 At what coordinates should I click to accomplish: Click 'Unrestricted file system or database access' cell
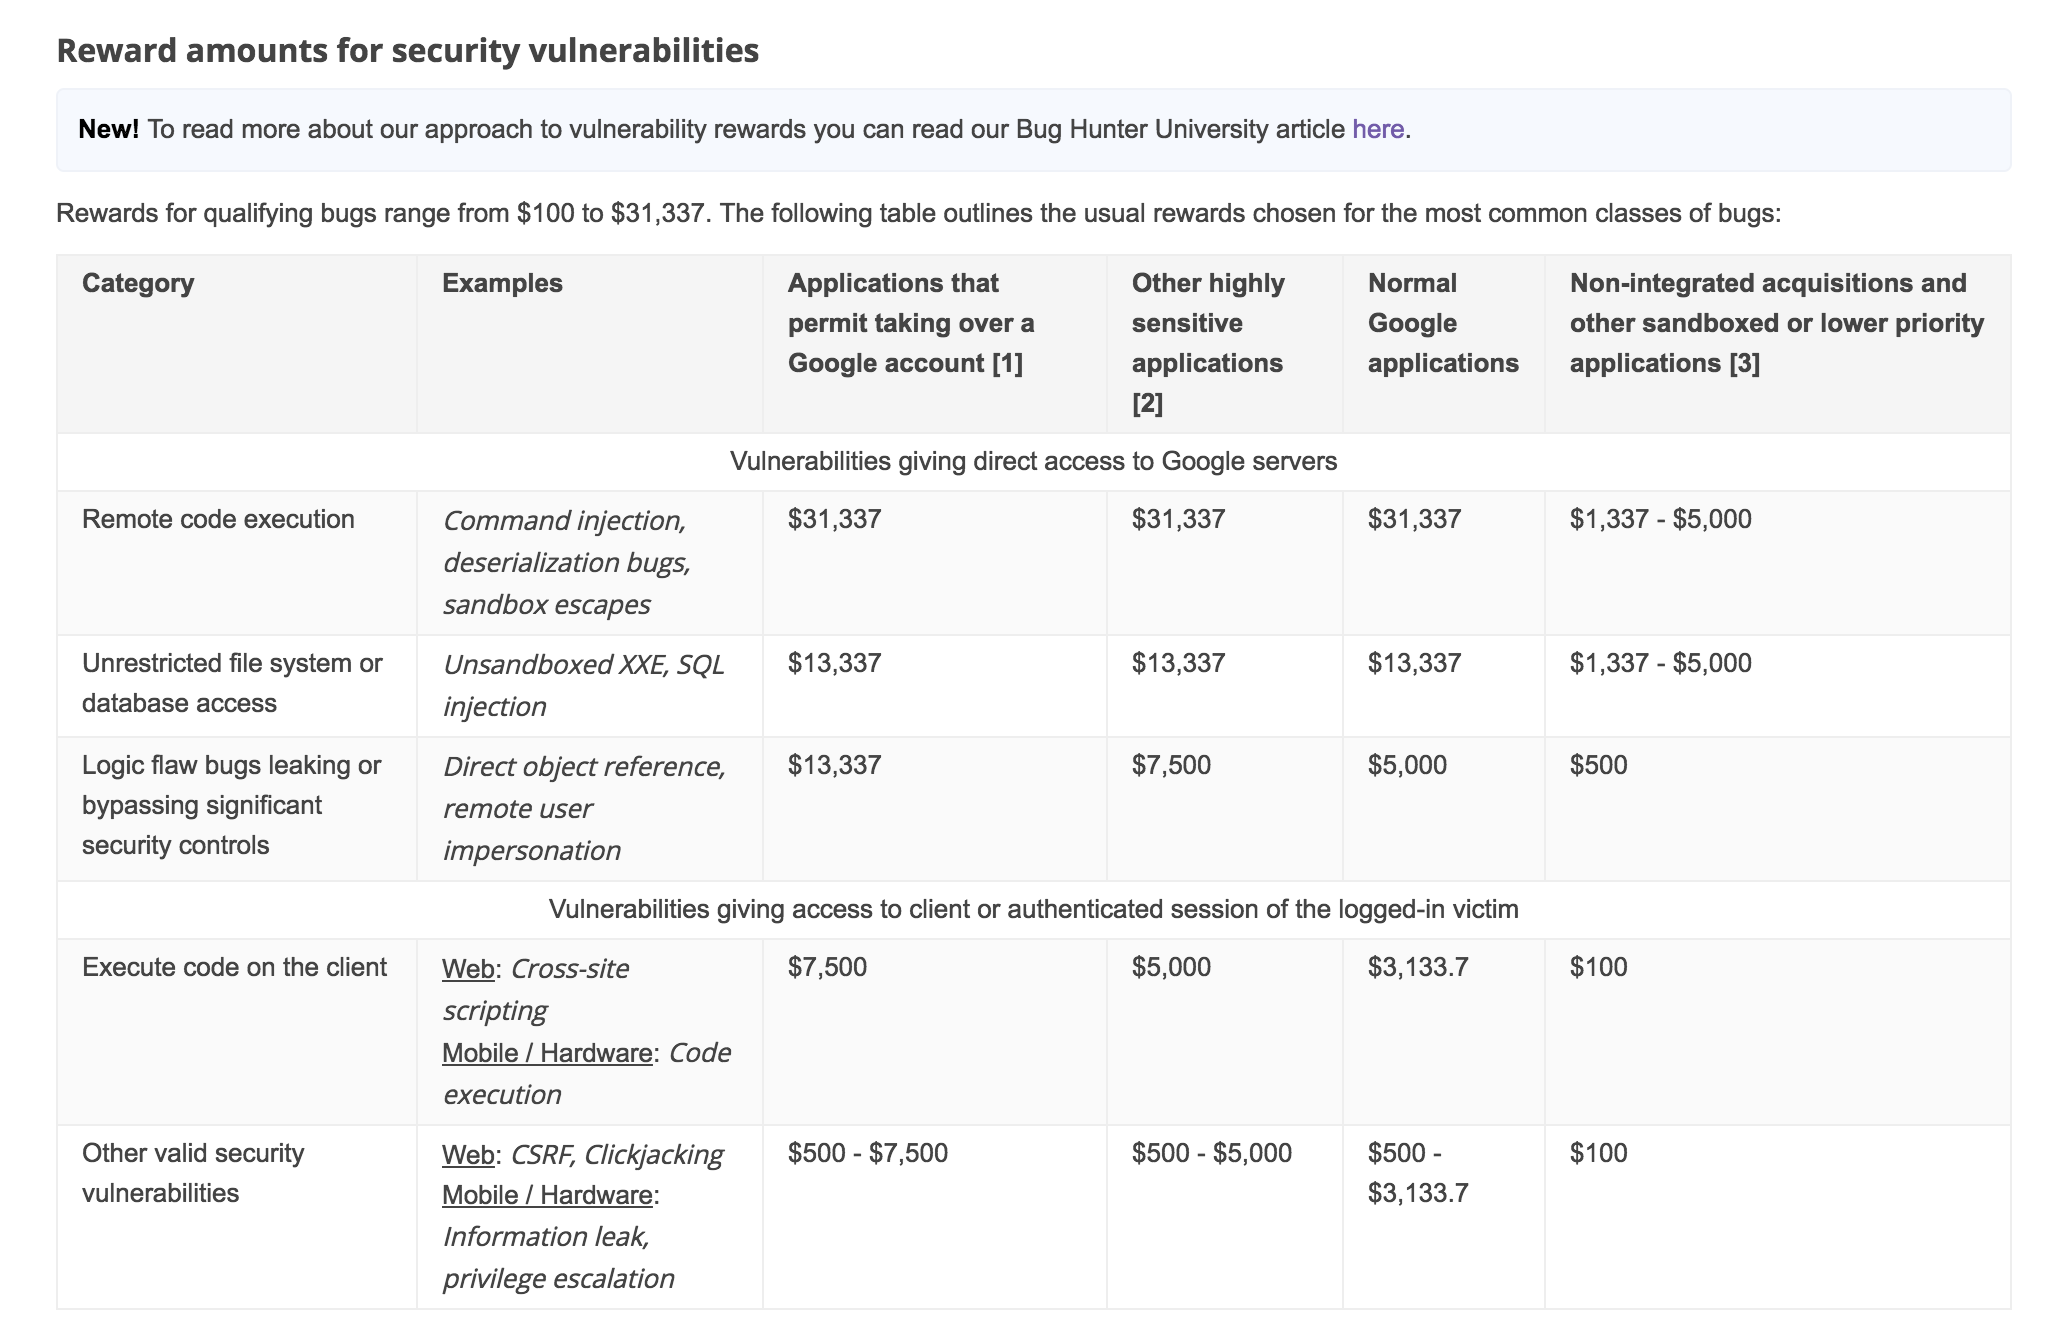(x=231, y=683)
